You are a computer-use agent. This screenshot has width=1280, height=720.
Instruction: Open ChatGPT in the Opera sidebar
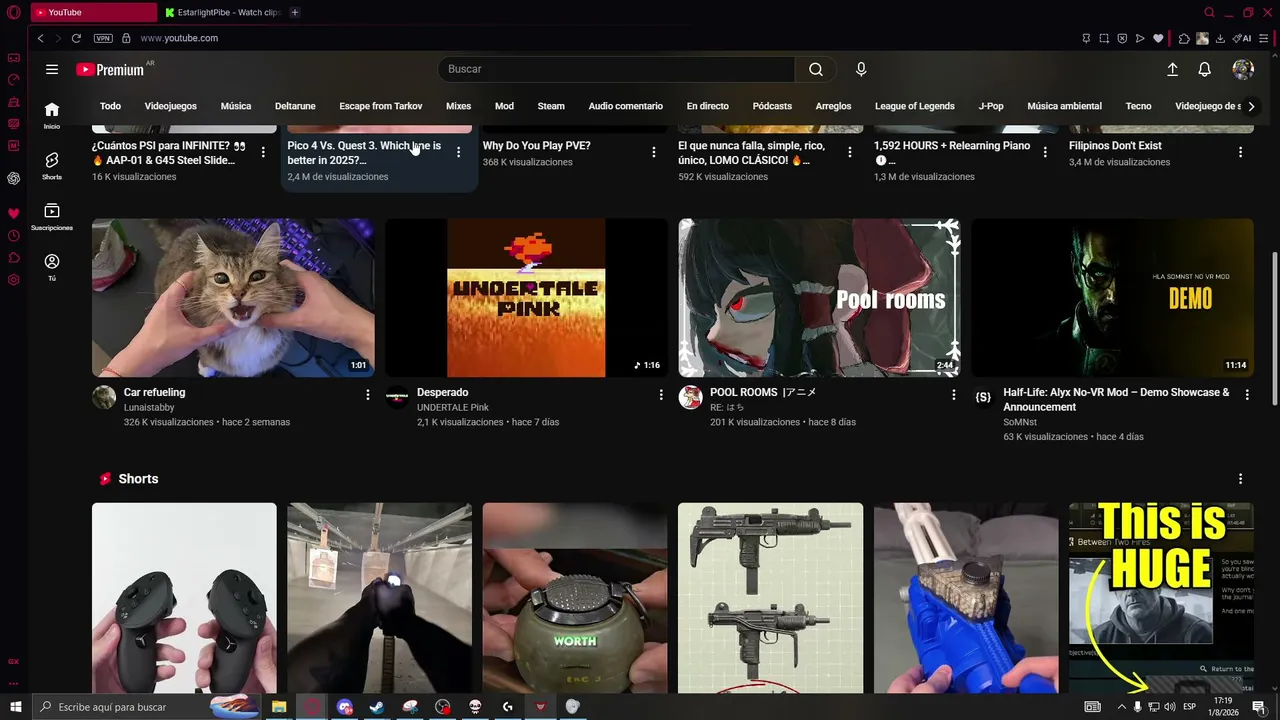pyautogui.click(x=14, y=178)
